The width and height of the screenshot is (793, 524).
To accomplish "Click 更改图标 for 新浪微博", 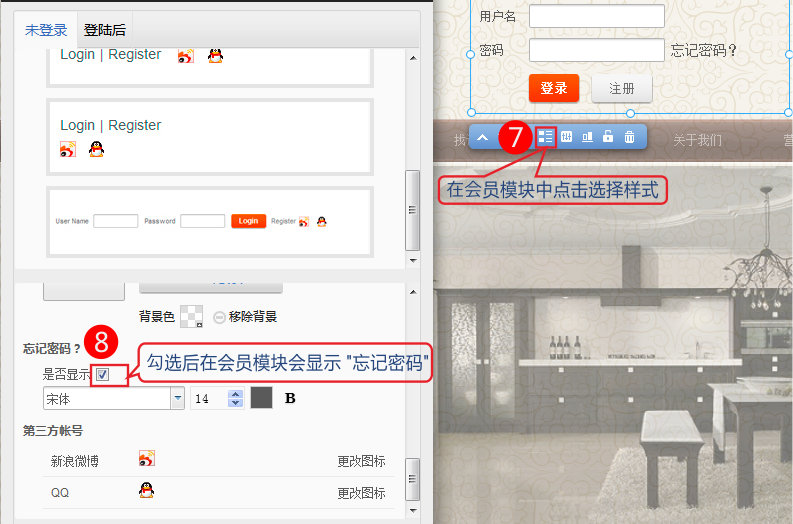I will pos(361,462).
